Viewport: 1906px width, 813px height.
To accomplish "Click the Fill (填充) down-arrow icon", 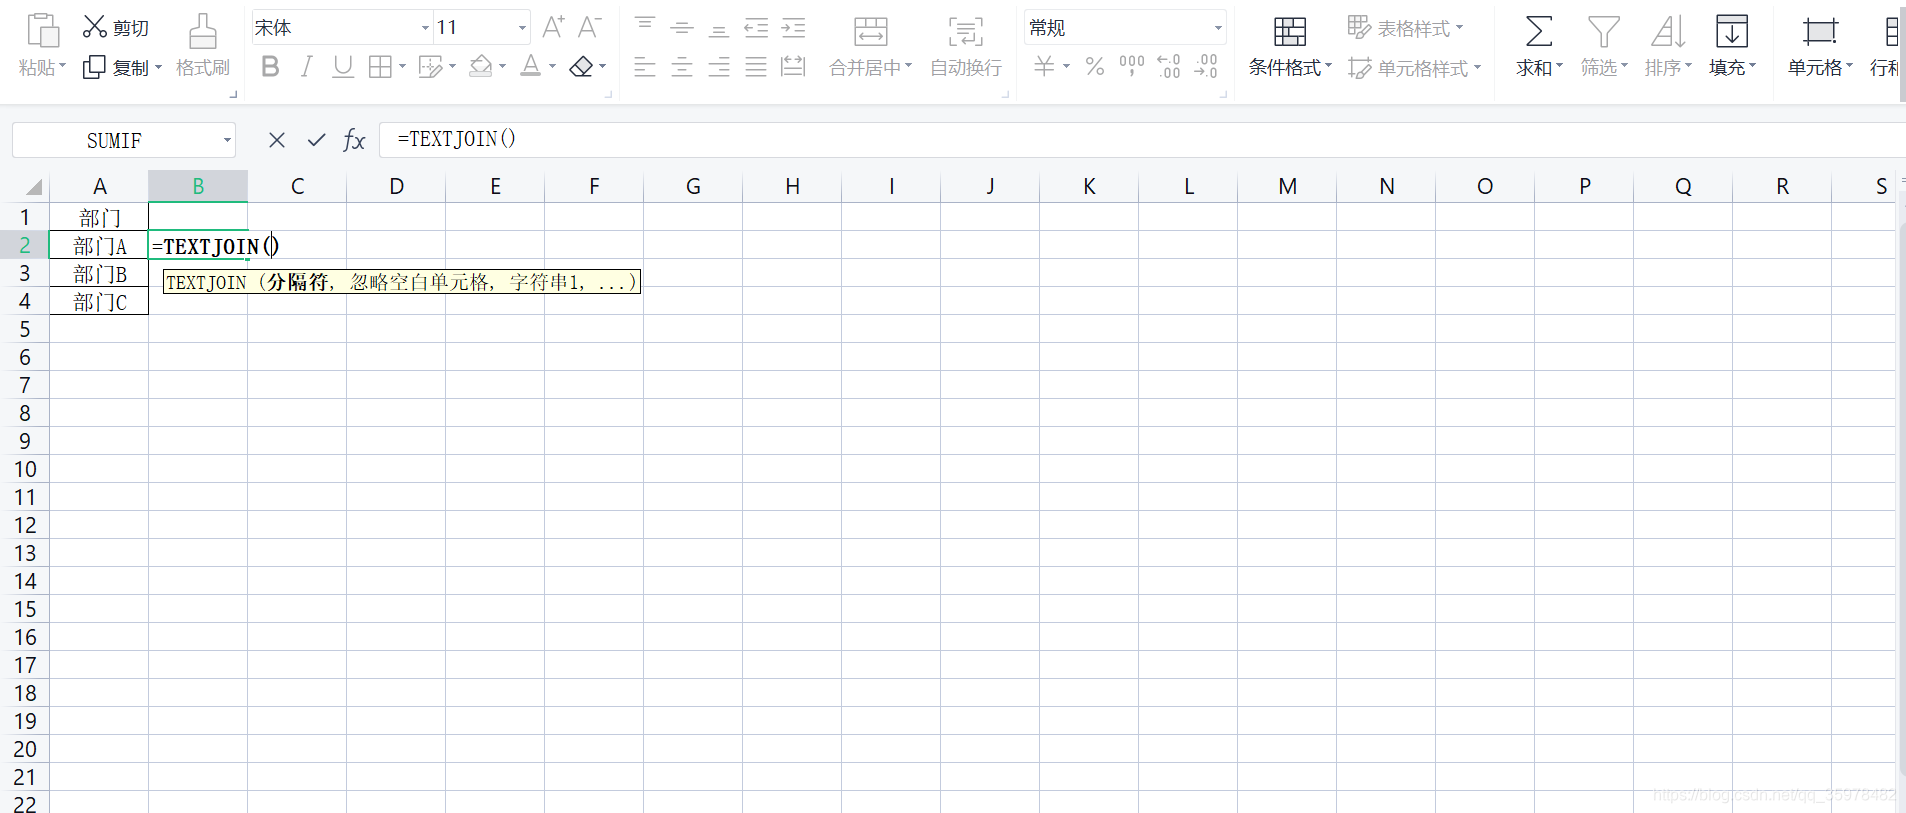I will (1732, 31).
